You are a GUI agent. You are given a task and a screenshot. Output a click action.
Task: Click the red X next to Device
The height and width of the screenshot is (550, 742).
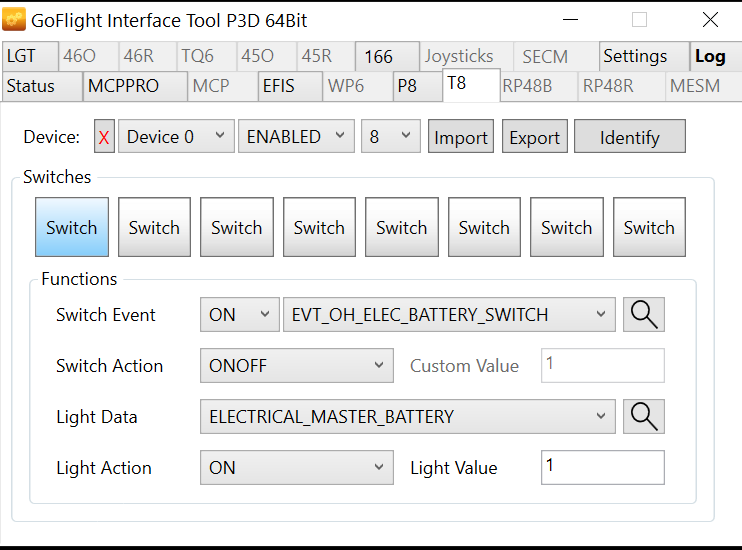104,137
